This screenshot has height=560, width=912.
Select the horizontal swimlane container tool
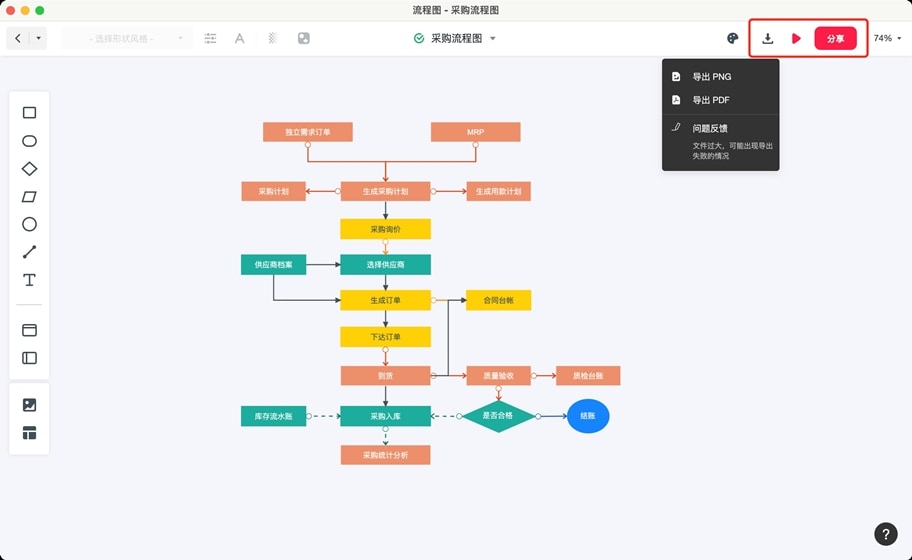(x=29, y=330)
